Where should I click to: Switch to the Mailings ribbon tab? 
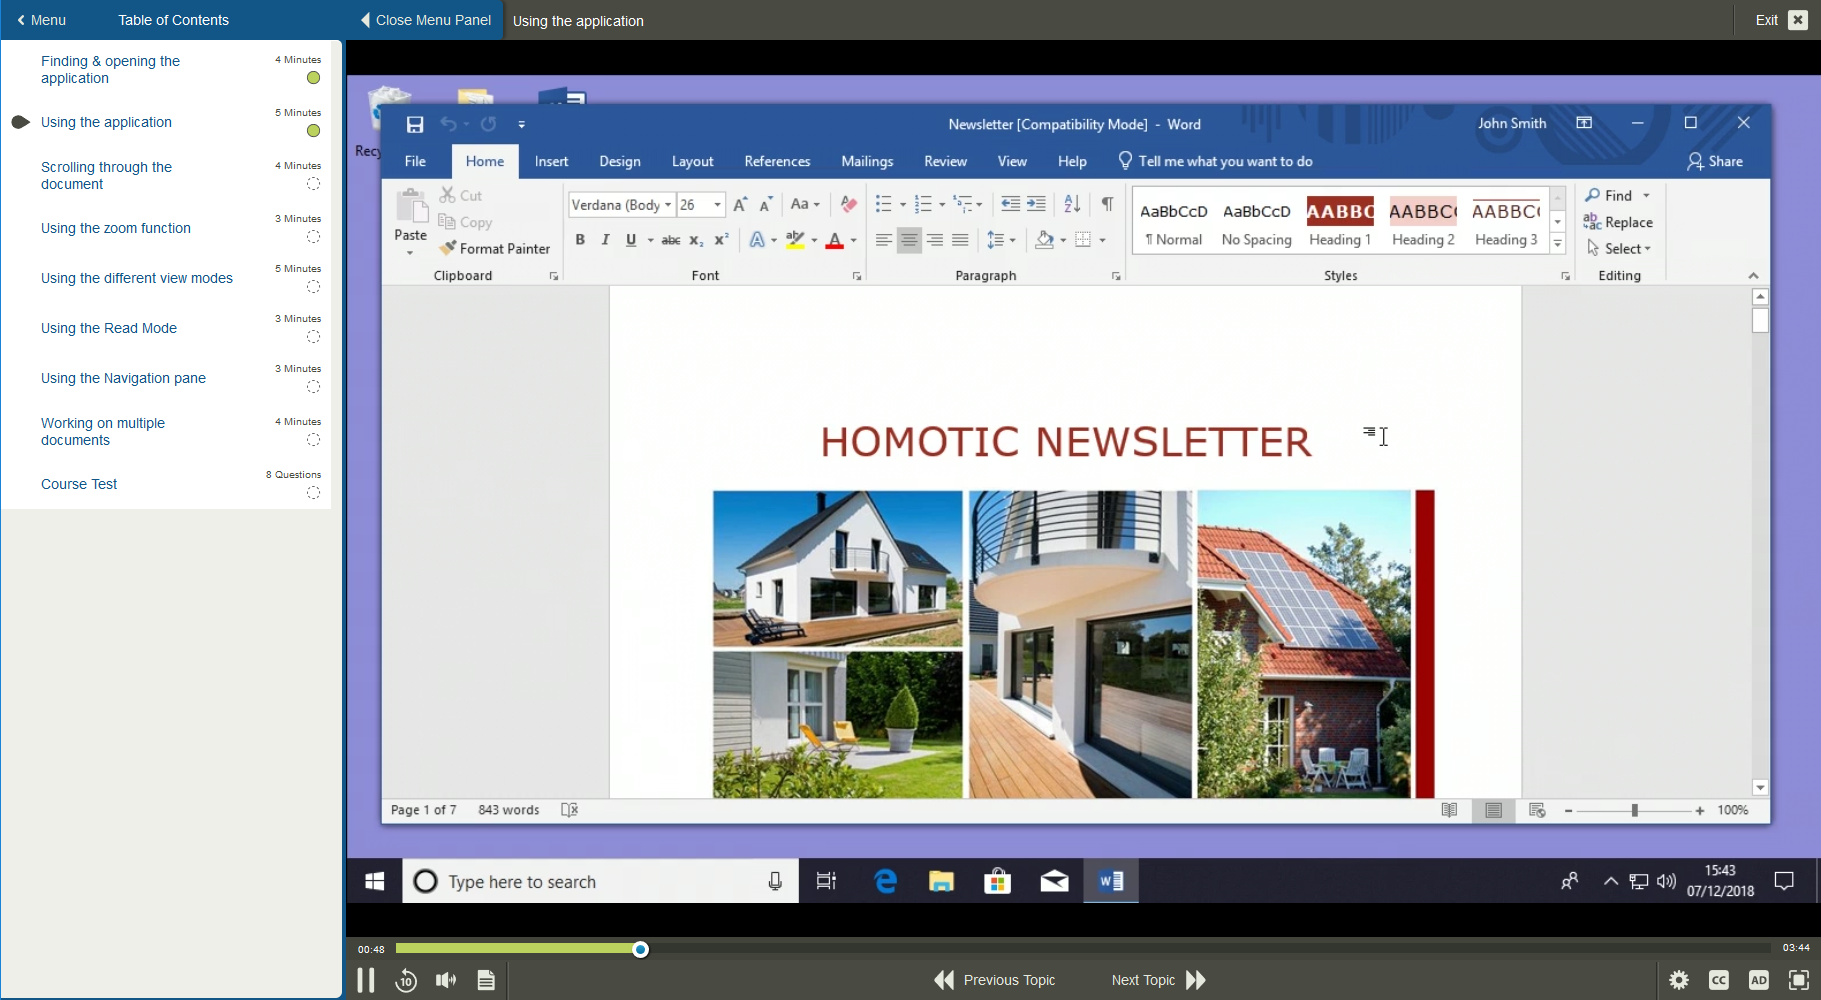tap(866, 161)
